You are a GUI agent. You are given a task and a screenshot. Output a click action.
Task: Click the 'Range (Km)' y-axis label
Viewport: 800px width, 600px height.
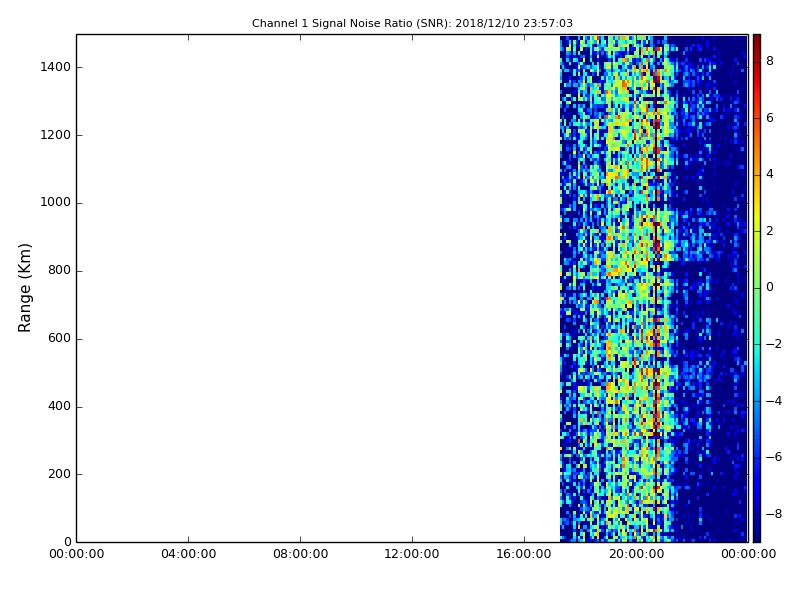[x=26, y=287]
